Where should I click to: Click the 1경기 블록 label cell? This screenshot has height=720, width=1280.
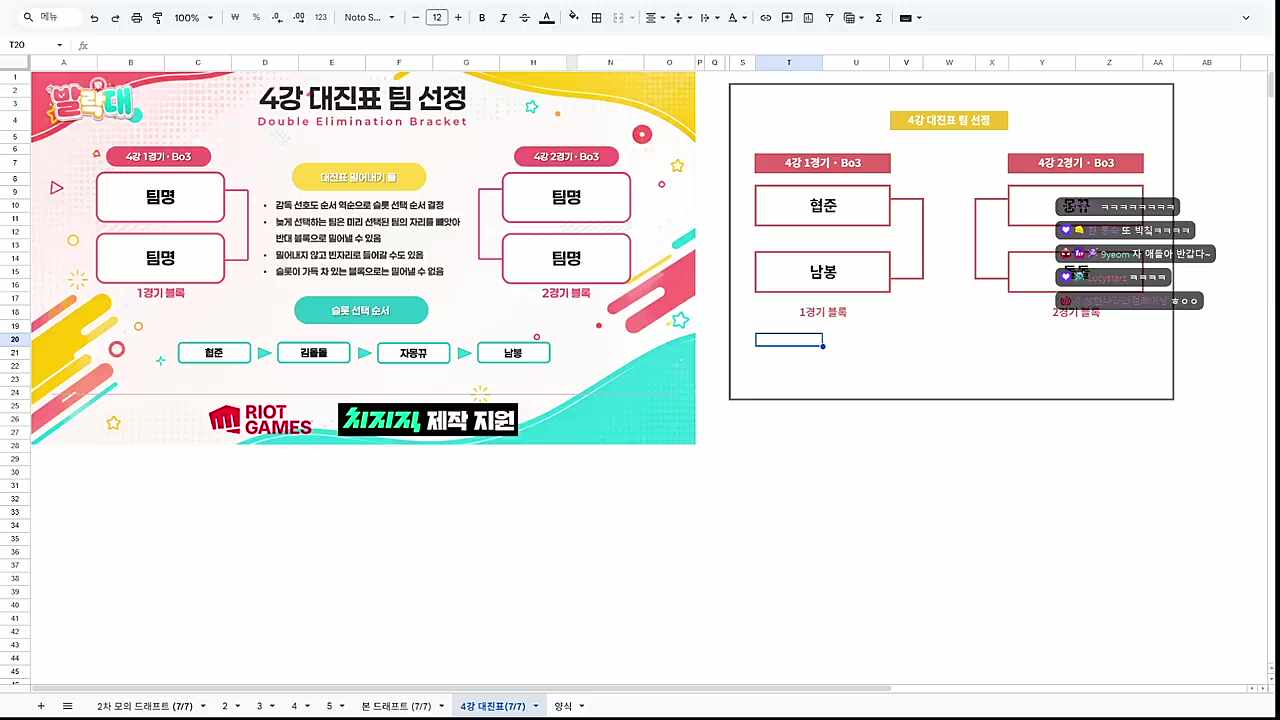[823, 312]
